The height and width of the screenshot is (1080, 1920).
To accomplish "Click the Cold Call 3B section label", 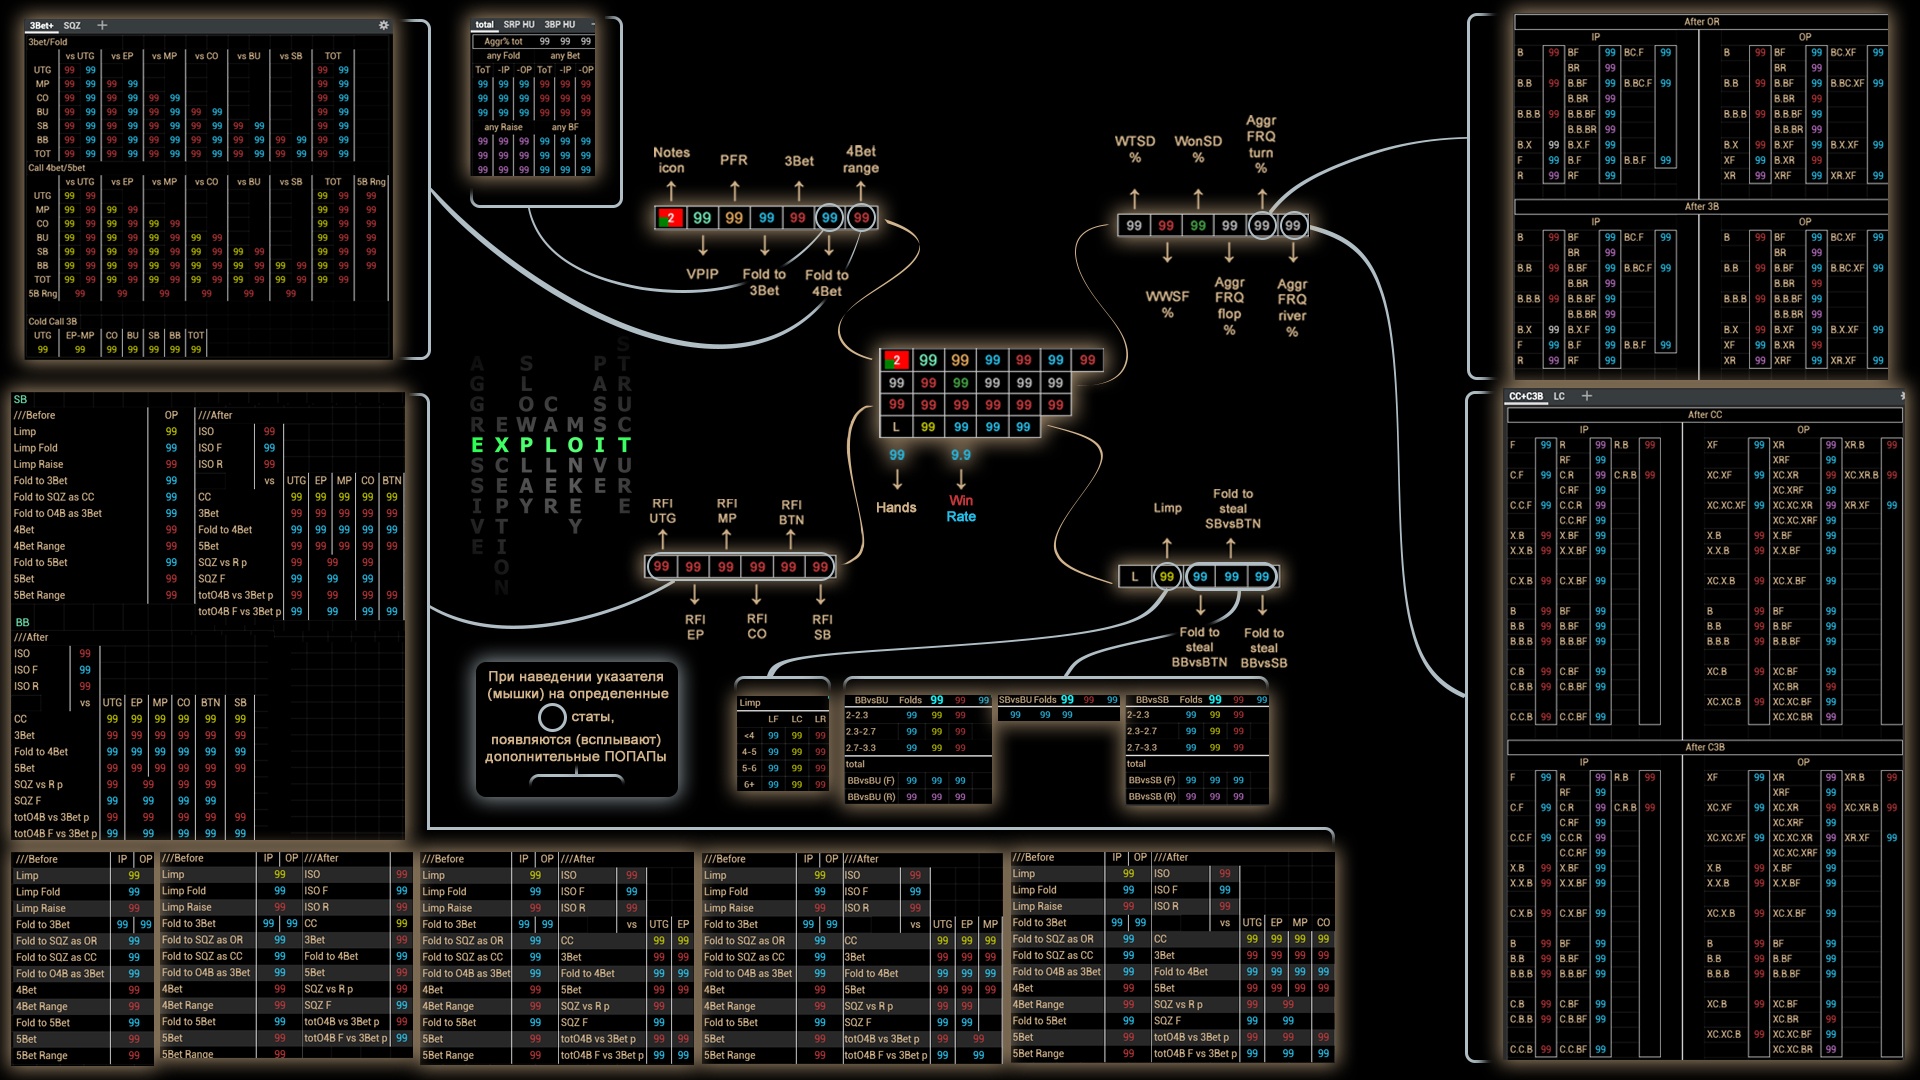I will coord(52,322).
